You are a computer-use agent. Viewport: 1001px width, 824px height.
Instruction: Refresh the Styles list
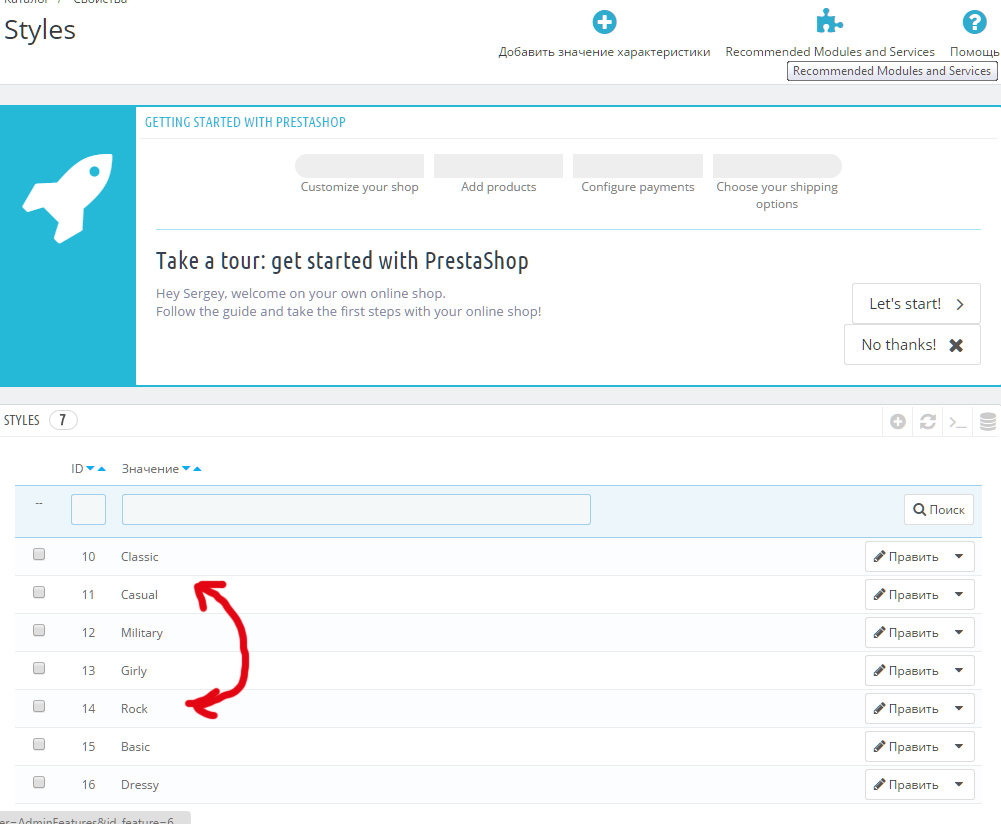(x=928, y=421)
